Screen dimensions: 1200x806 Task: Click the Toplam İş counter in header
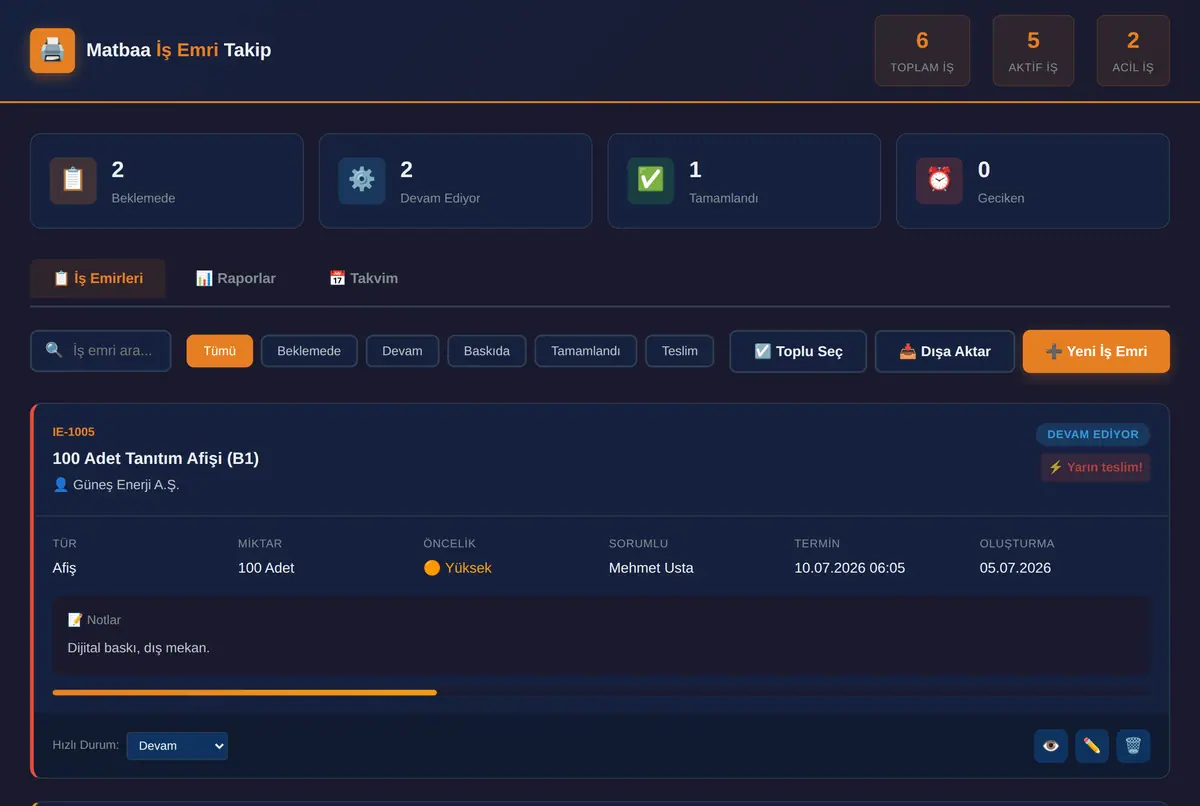pos(922,50)
